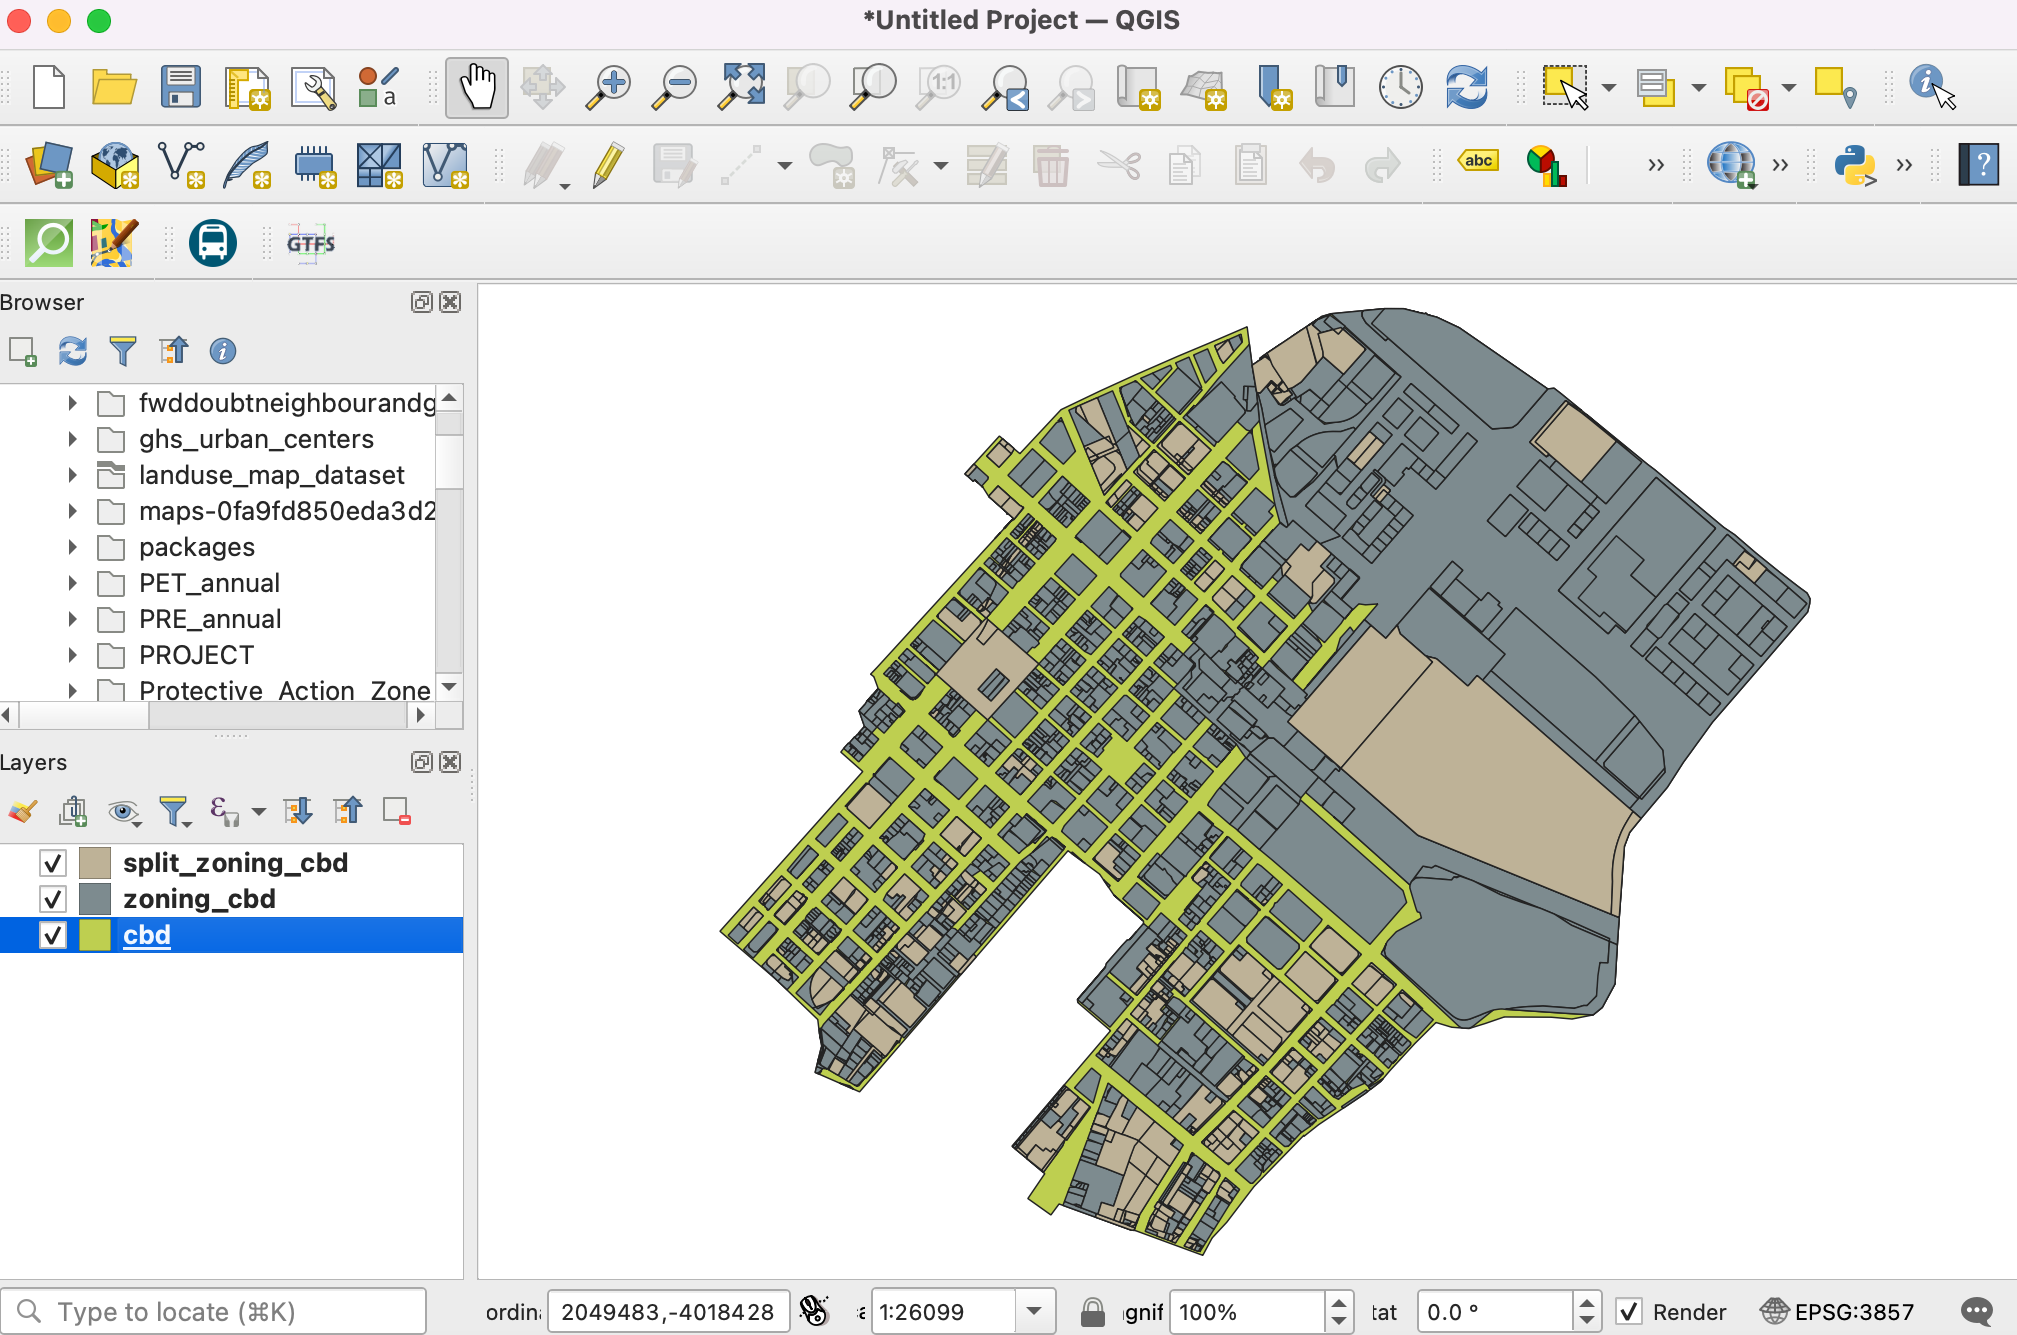Toggle the Render checkbox

click(1629, 1311)
